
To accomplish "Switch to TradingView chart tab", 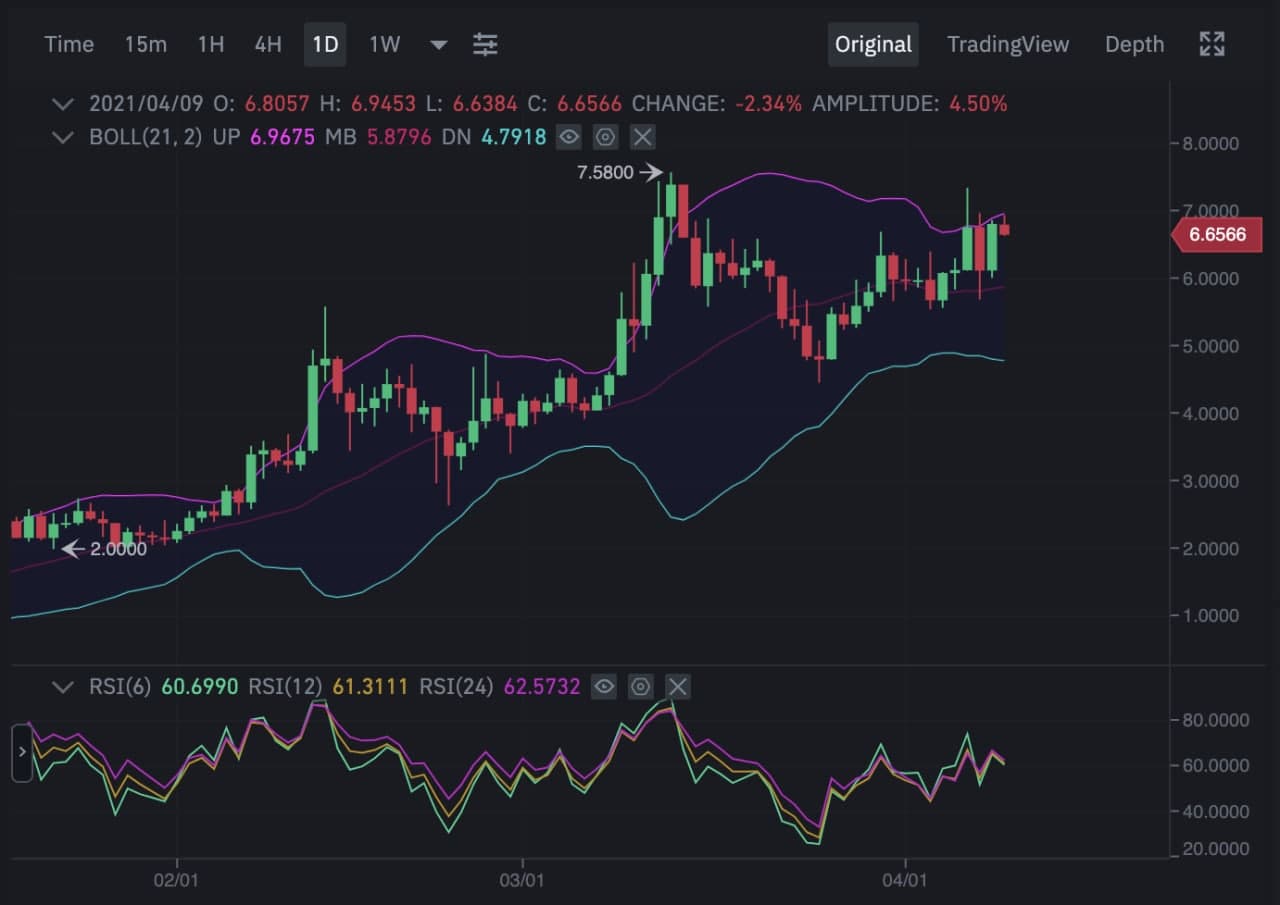I will click(1007, 45).
